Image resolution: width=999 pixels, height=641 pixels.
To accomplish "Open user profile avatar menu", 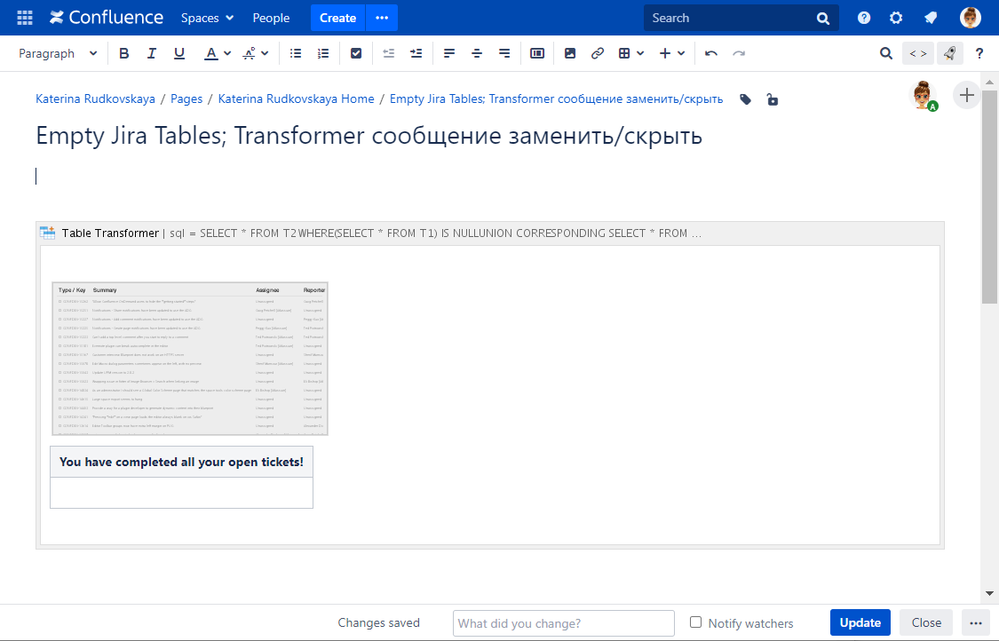I will [970, 18].
